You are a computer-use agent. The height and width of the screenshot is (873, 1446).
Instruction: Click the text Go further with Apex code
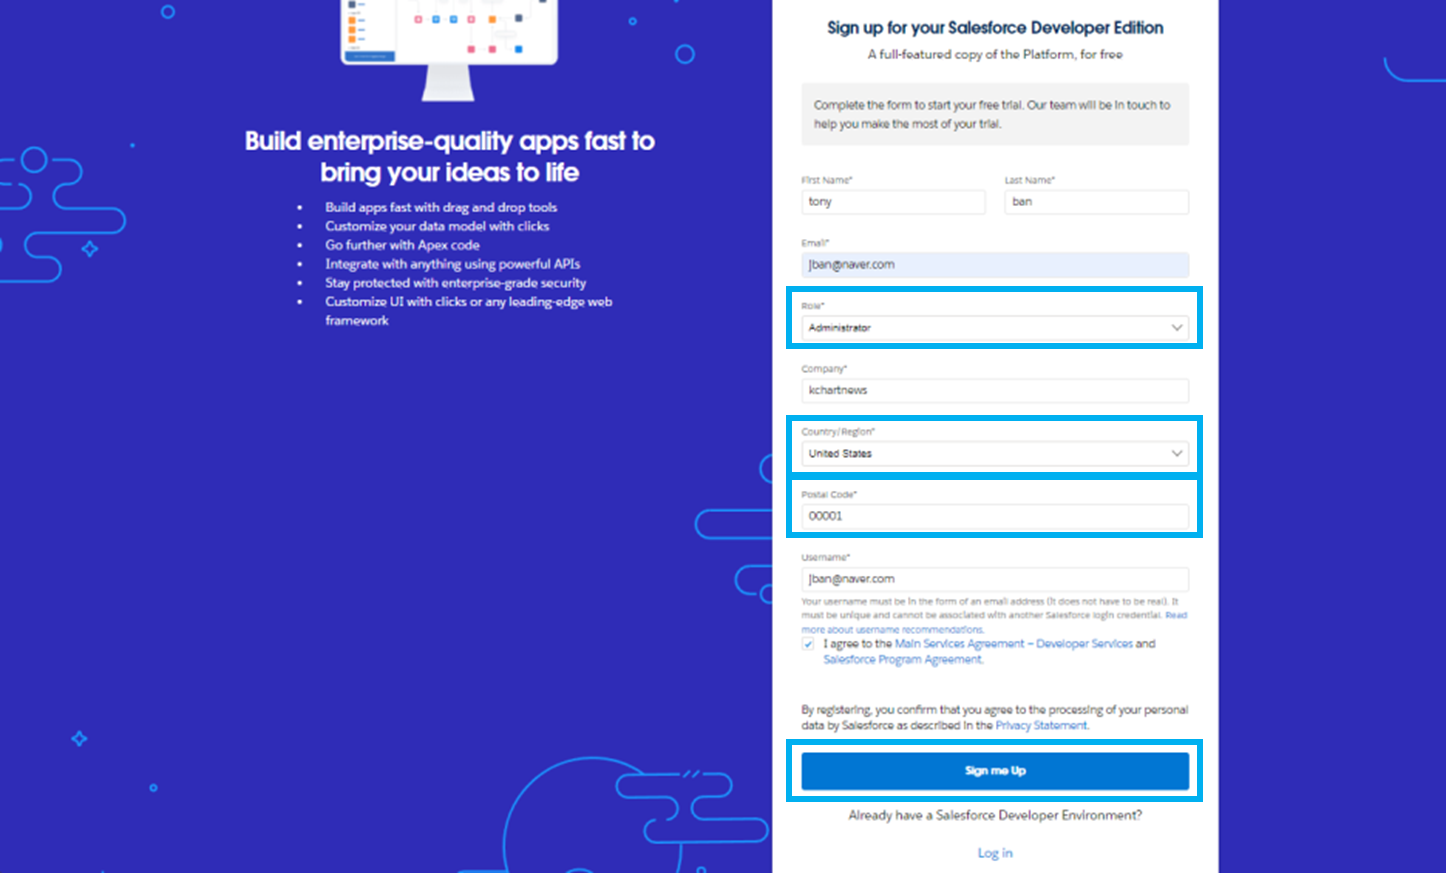402,245
